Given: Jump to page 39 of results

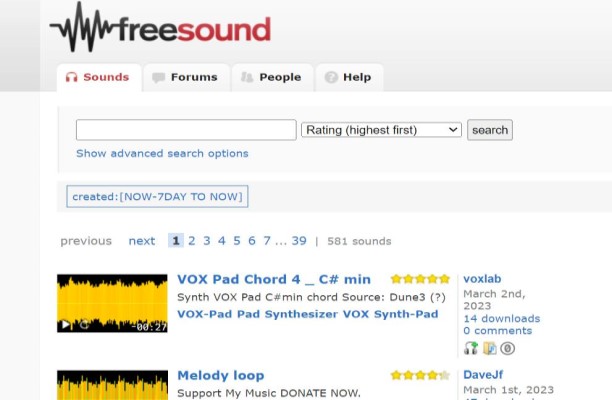Looking at the screenshot, I should [x=299, y=241].
